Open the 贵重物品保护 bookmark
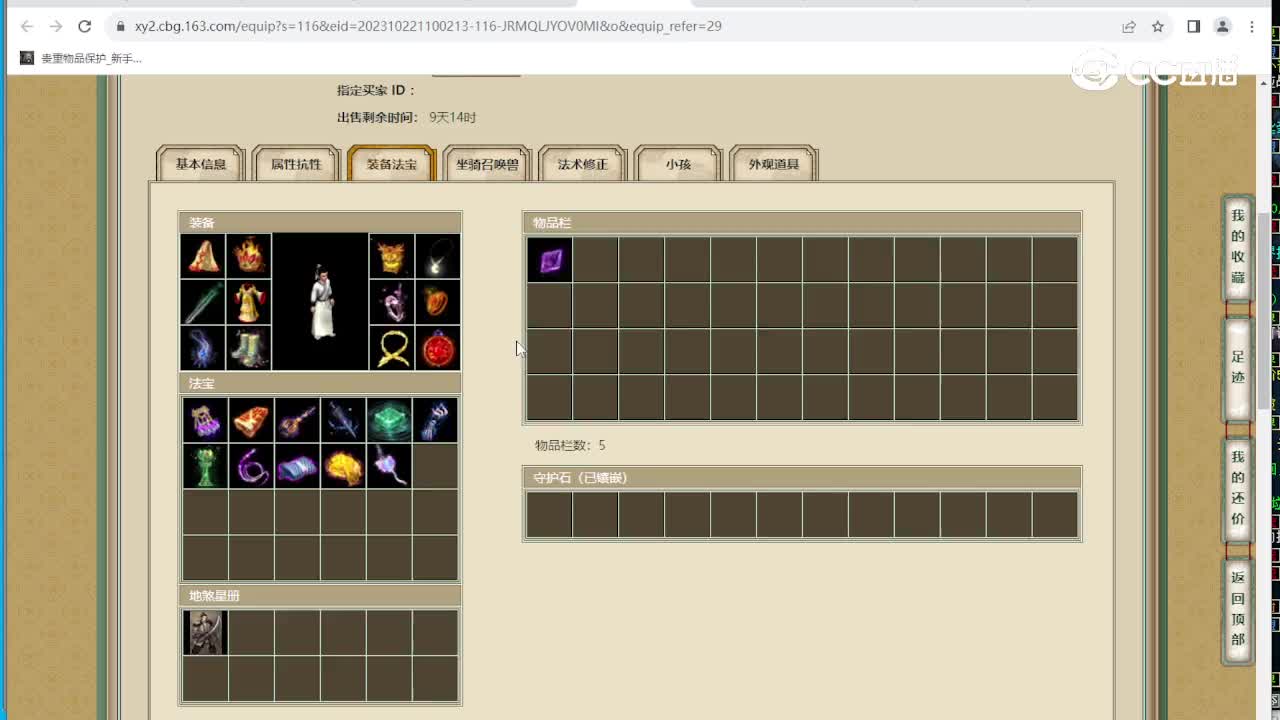 (x=81, y=59)
